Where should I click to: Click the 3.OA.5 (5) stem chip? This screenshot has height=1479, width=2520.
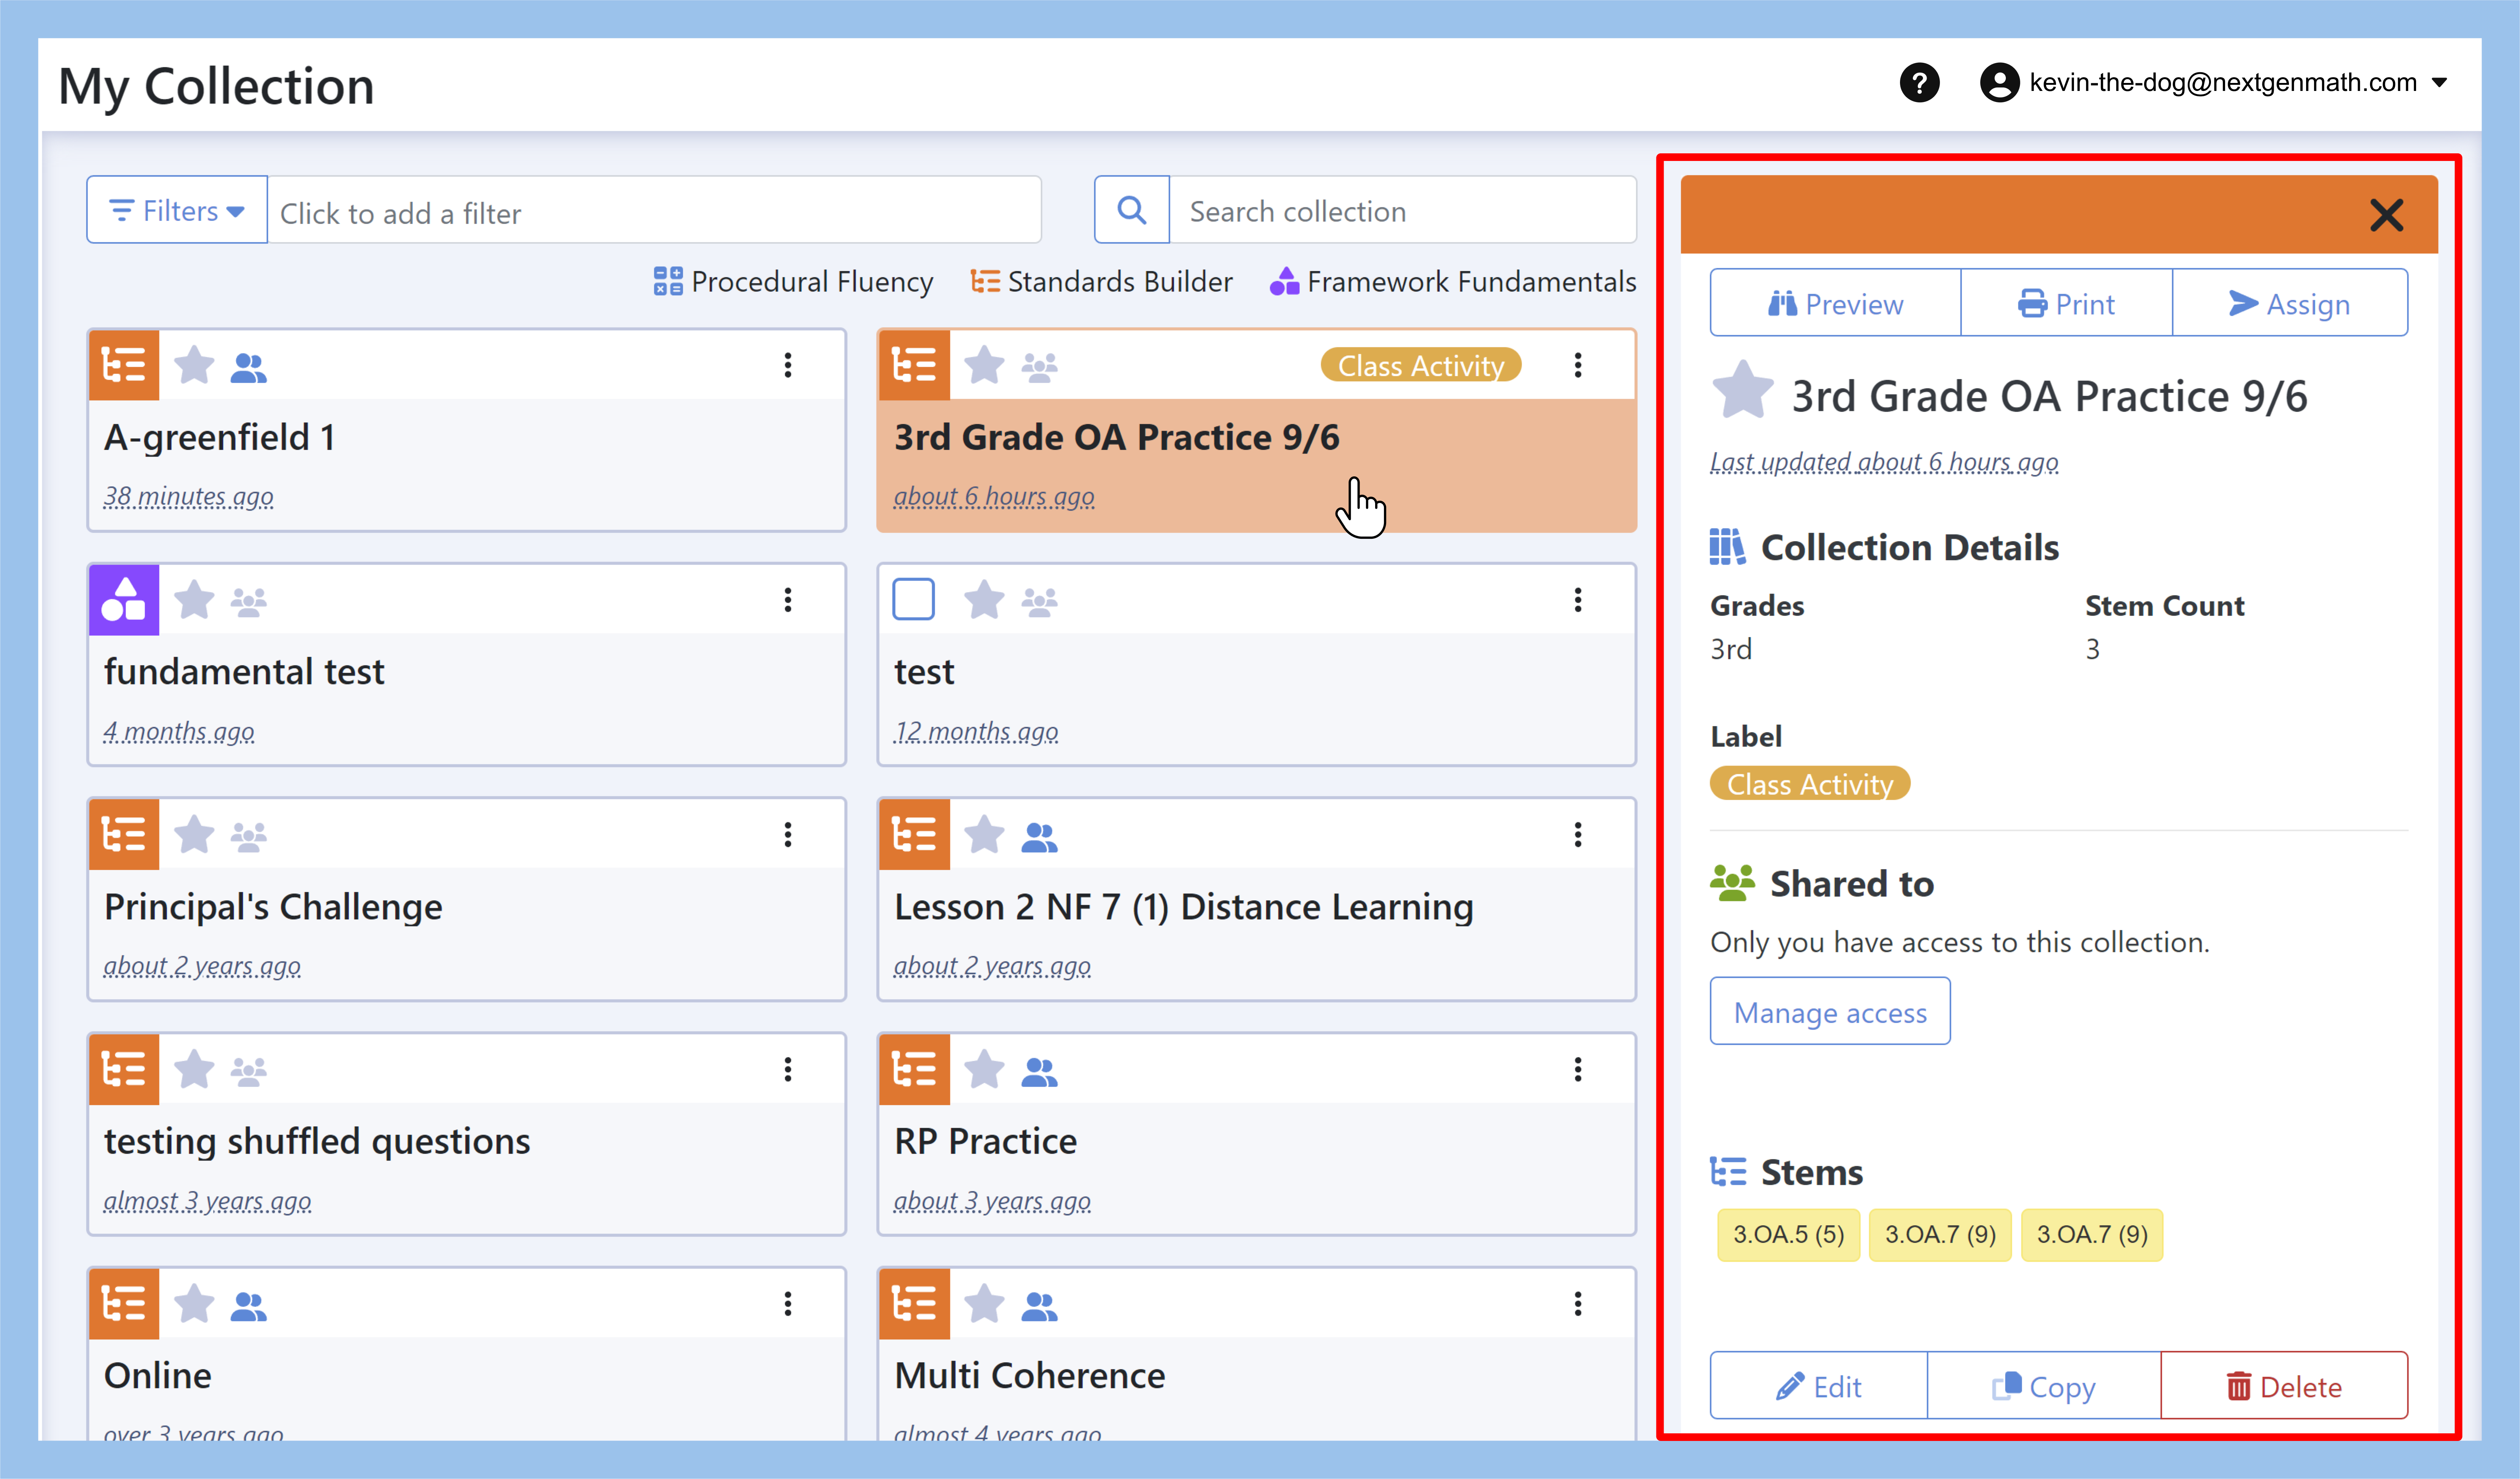coord(1788,1235)
